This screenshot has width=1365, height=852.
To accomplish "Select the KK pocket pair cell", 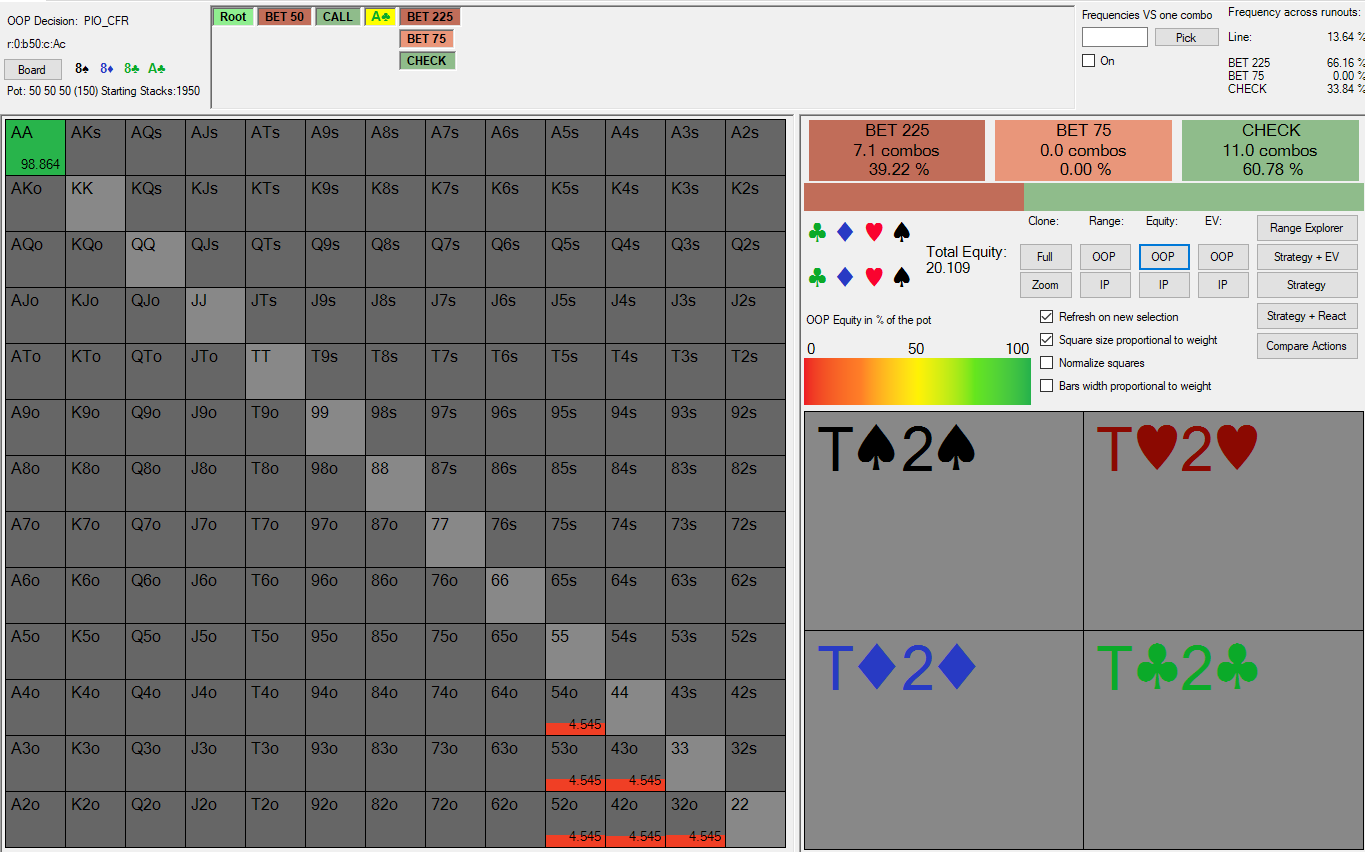I will [x=96, y=203].
